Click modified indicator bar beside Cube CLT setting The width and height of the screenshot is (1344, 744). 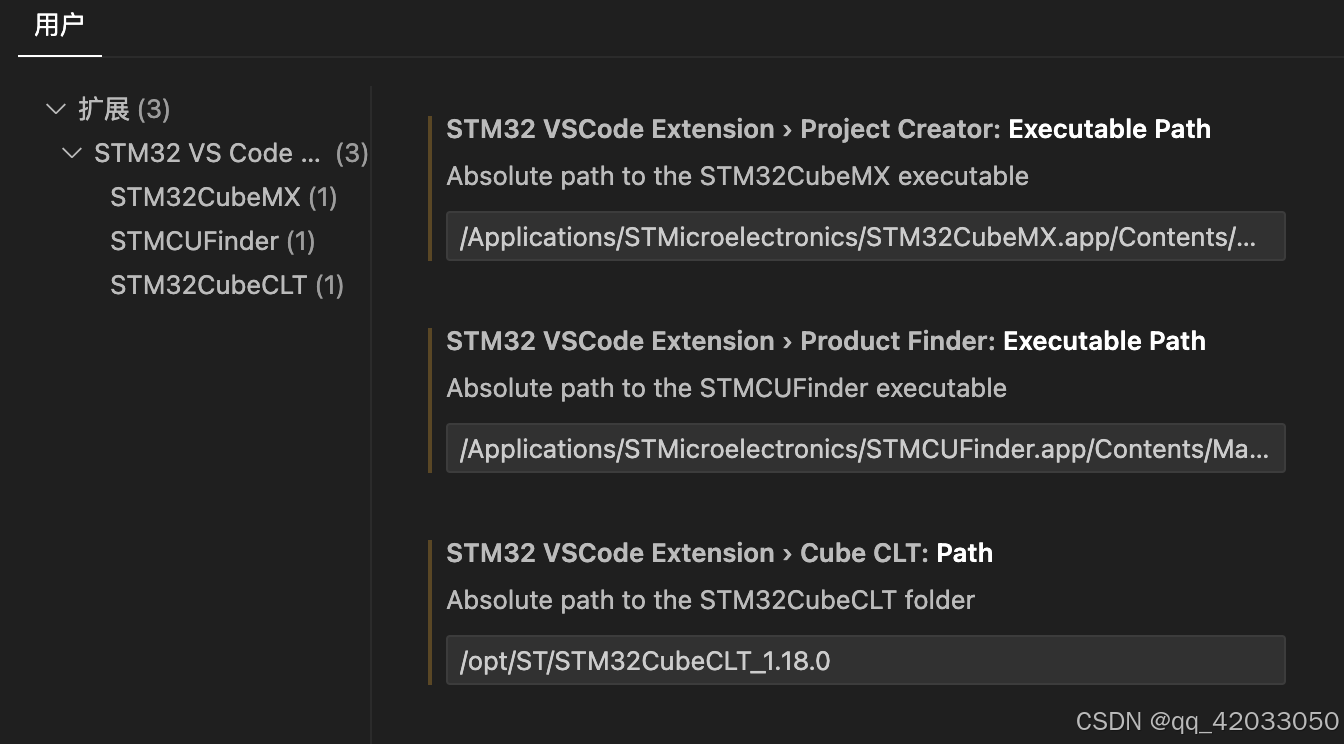pos(430,612)
